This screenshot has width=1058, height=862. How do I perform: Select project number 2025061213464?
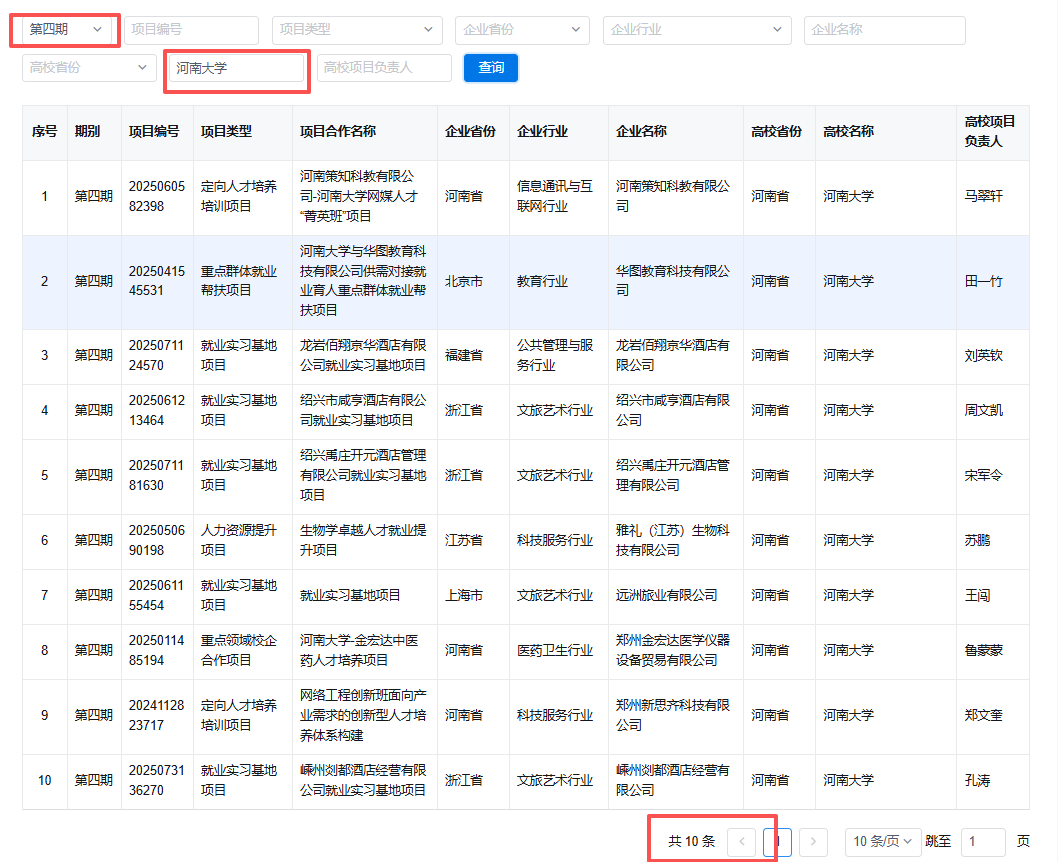157,410
